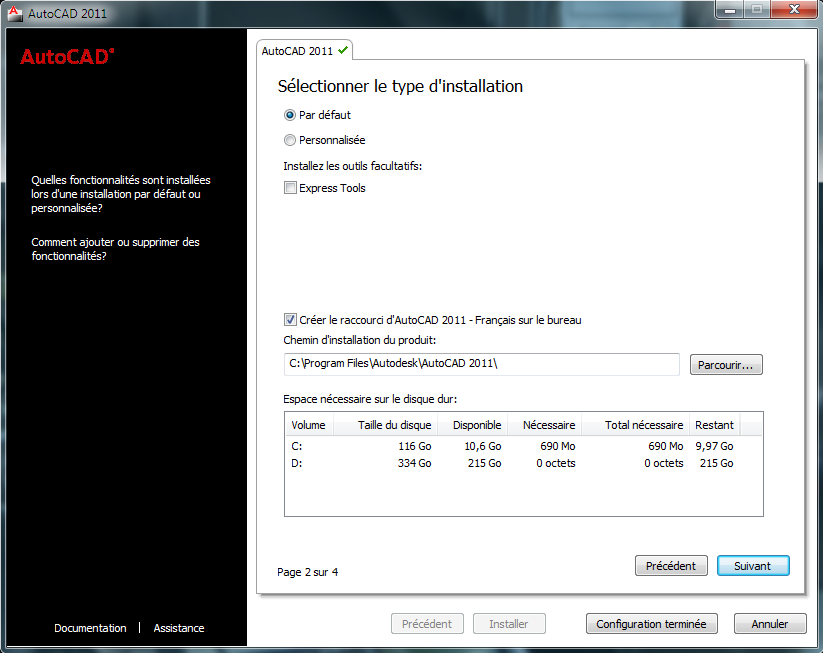
Task: Click Configuration terminée to finish setup
Action: [651, 623]
